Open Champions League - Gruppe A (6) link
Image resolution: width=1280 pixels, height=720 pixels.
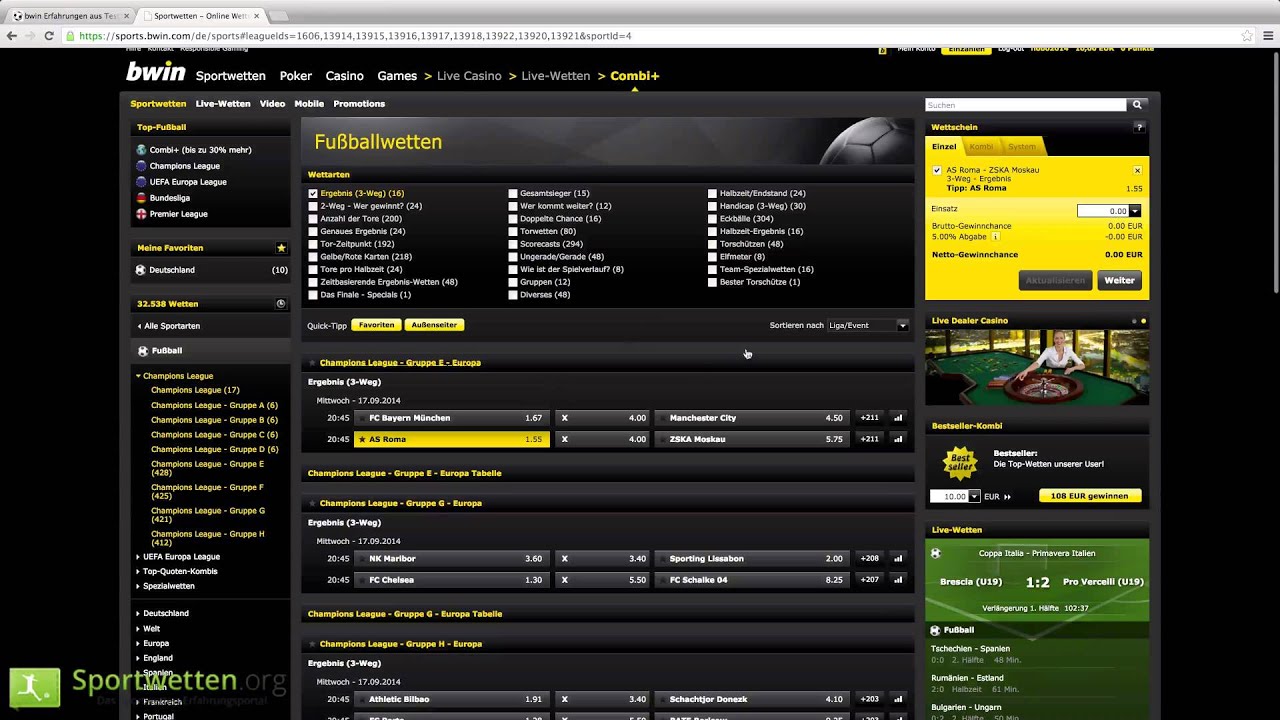[x=214, y=405]
